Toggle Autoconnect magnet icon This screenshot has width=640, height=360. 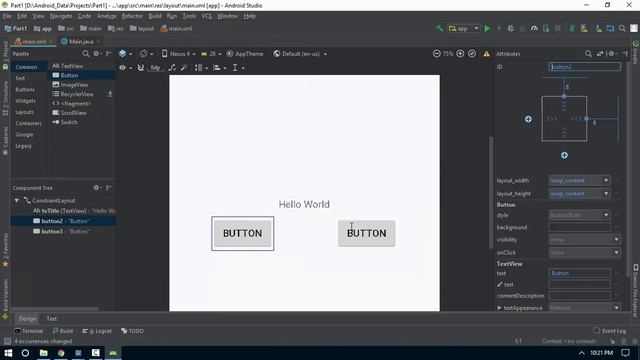140,68
